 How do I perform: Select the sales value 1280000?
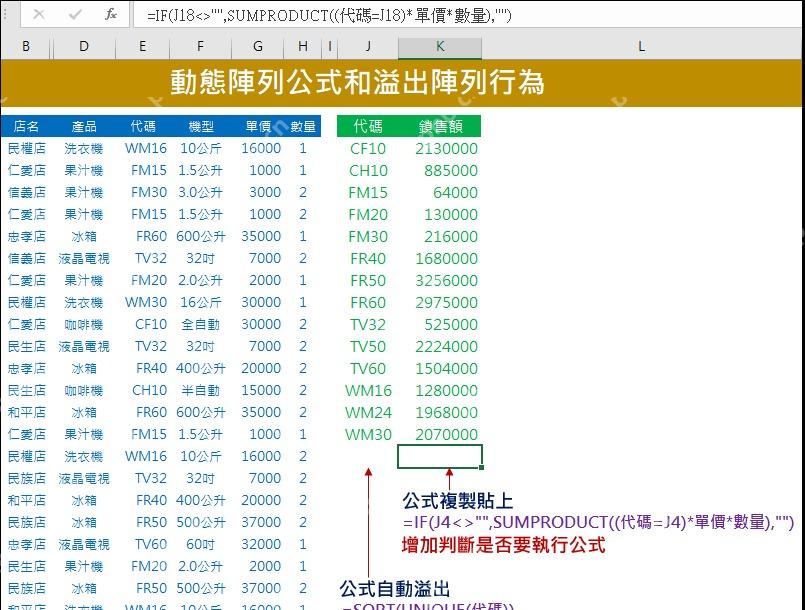point(446,391)
